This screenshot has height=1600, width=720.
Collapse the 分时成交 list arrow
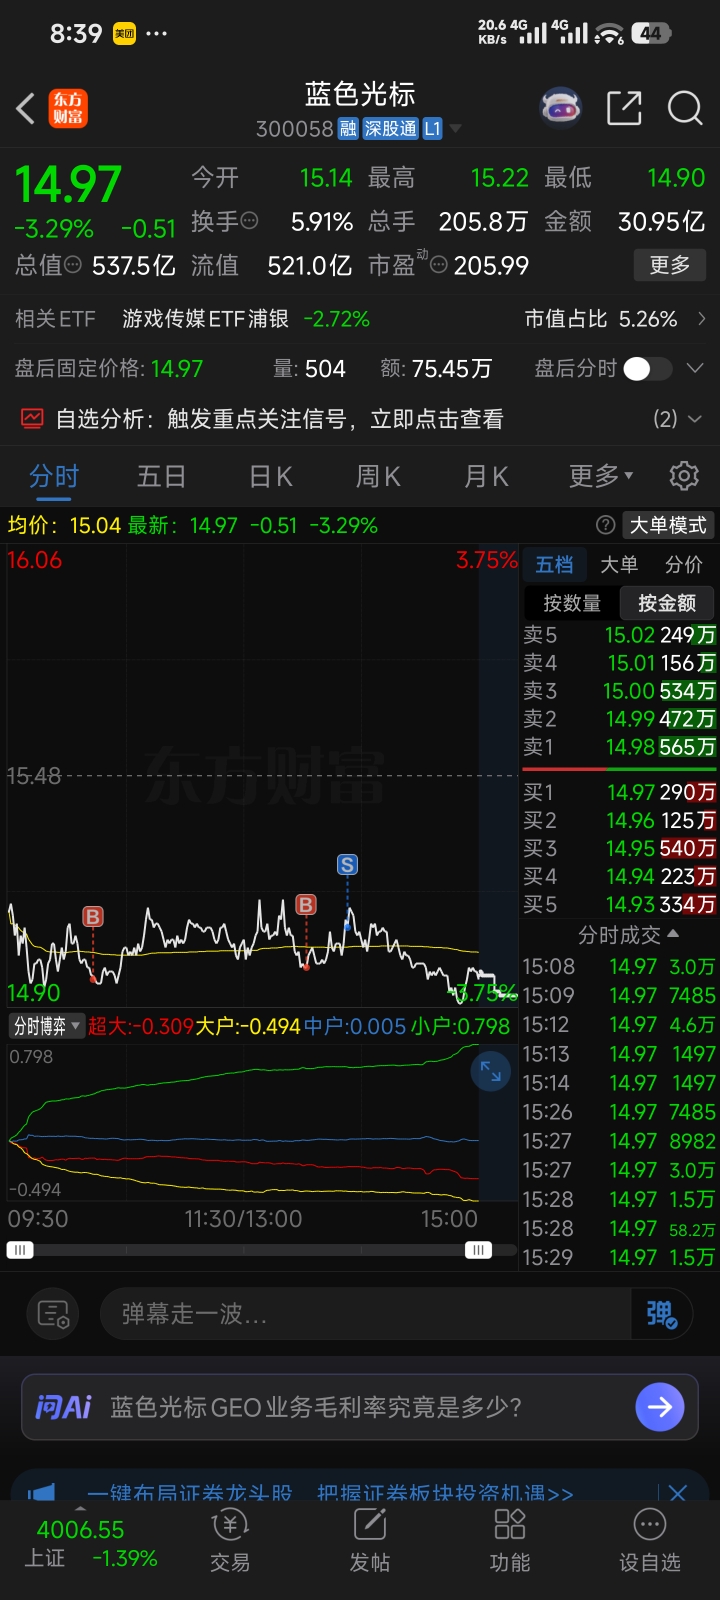(672, 934)
